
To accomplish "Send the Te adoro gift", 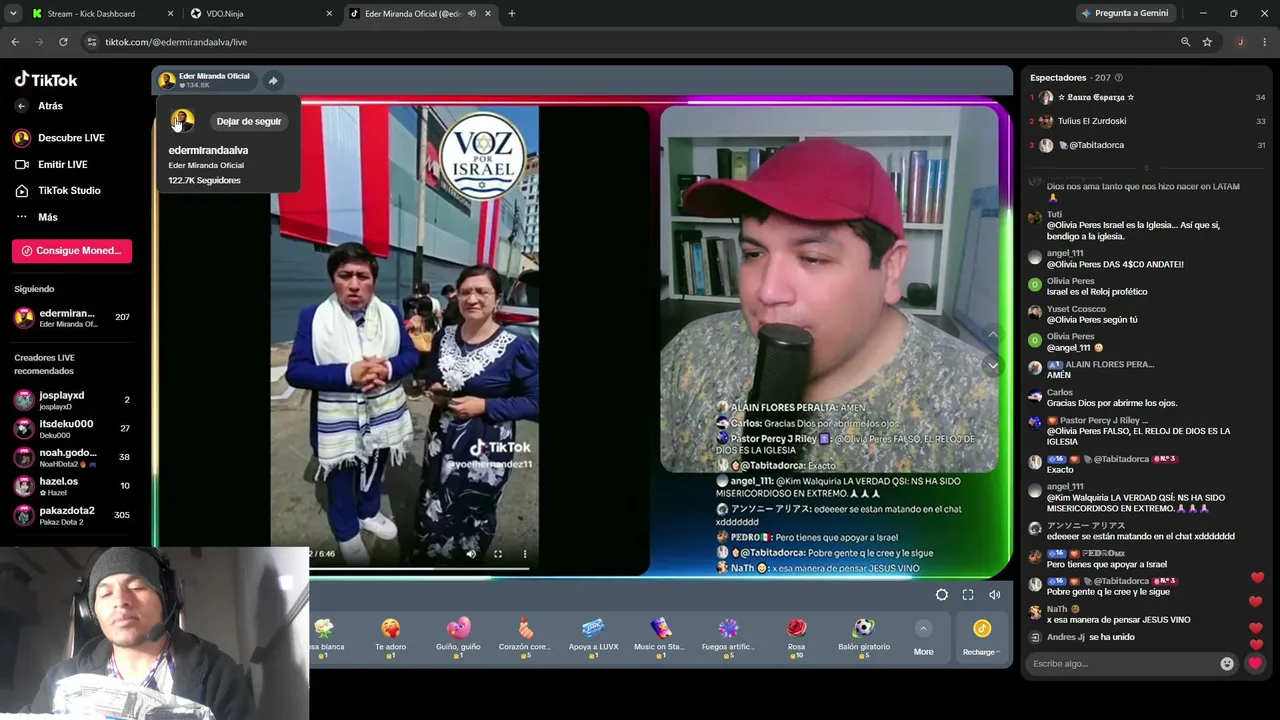I will click(x=390, y=637).
